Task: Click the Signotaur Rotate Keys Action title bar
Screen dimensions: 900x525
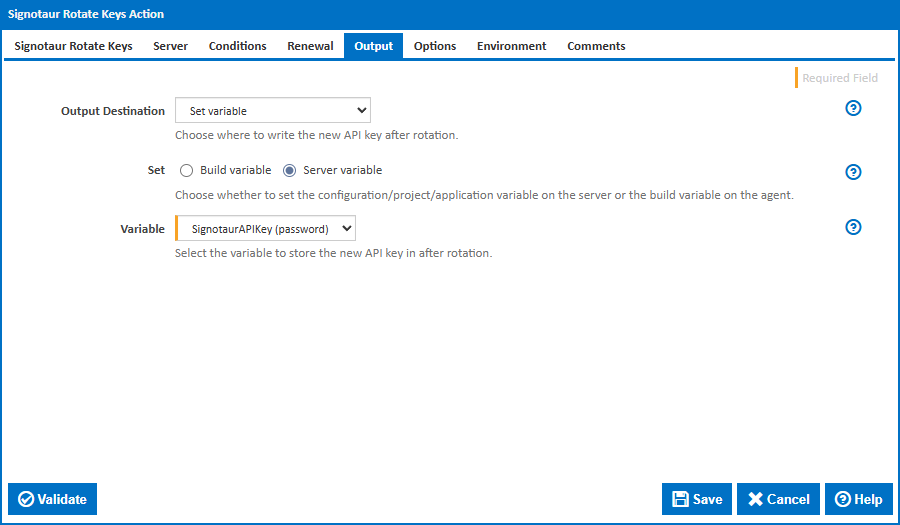Action: 450,14
